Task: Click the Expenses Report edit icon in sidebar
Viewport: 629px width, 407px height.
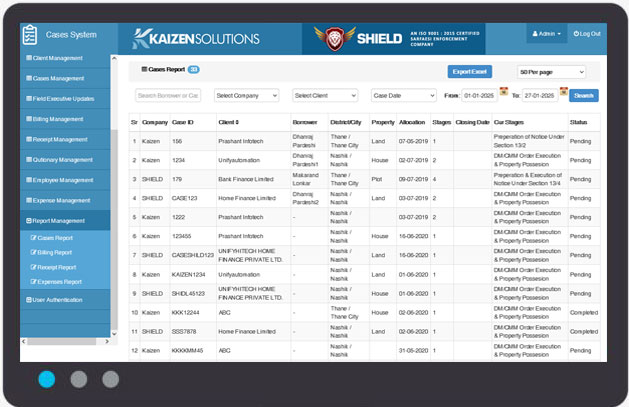Action: point(34,282)
